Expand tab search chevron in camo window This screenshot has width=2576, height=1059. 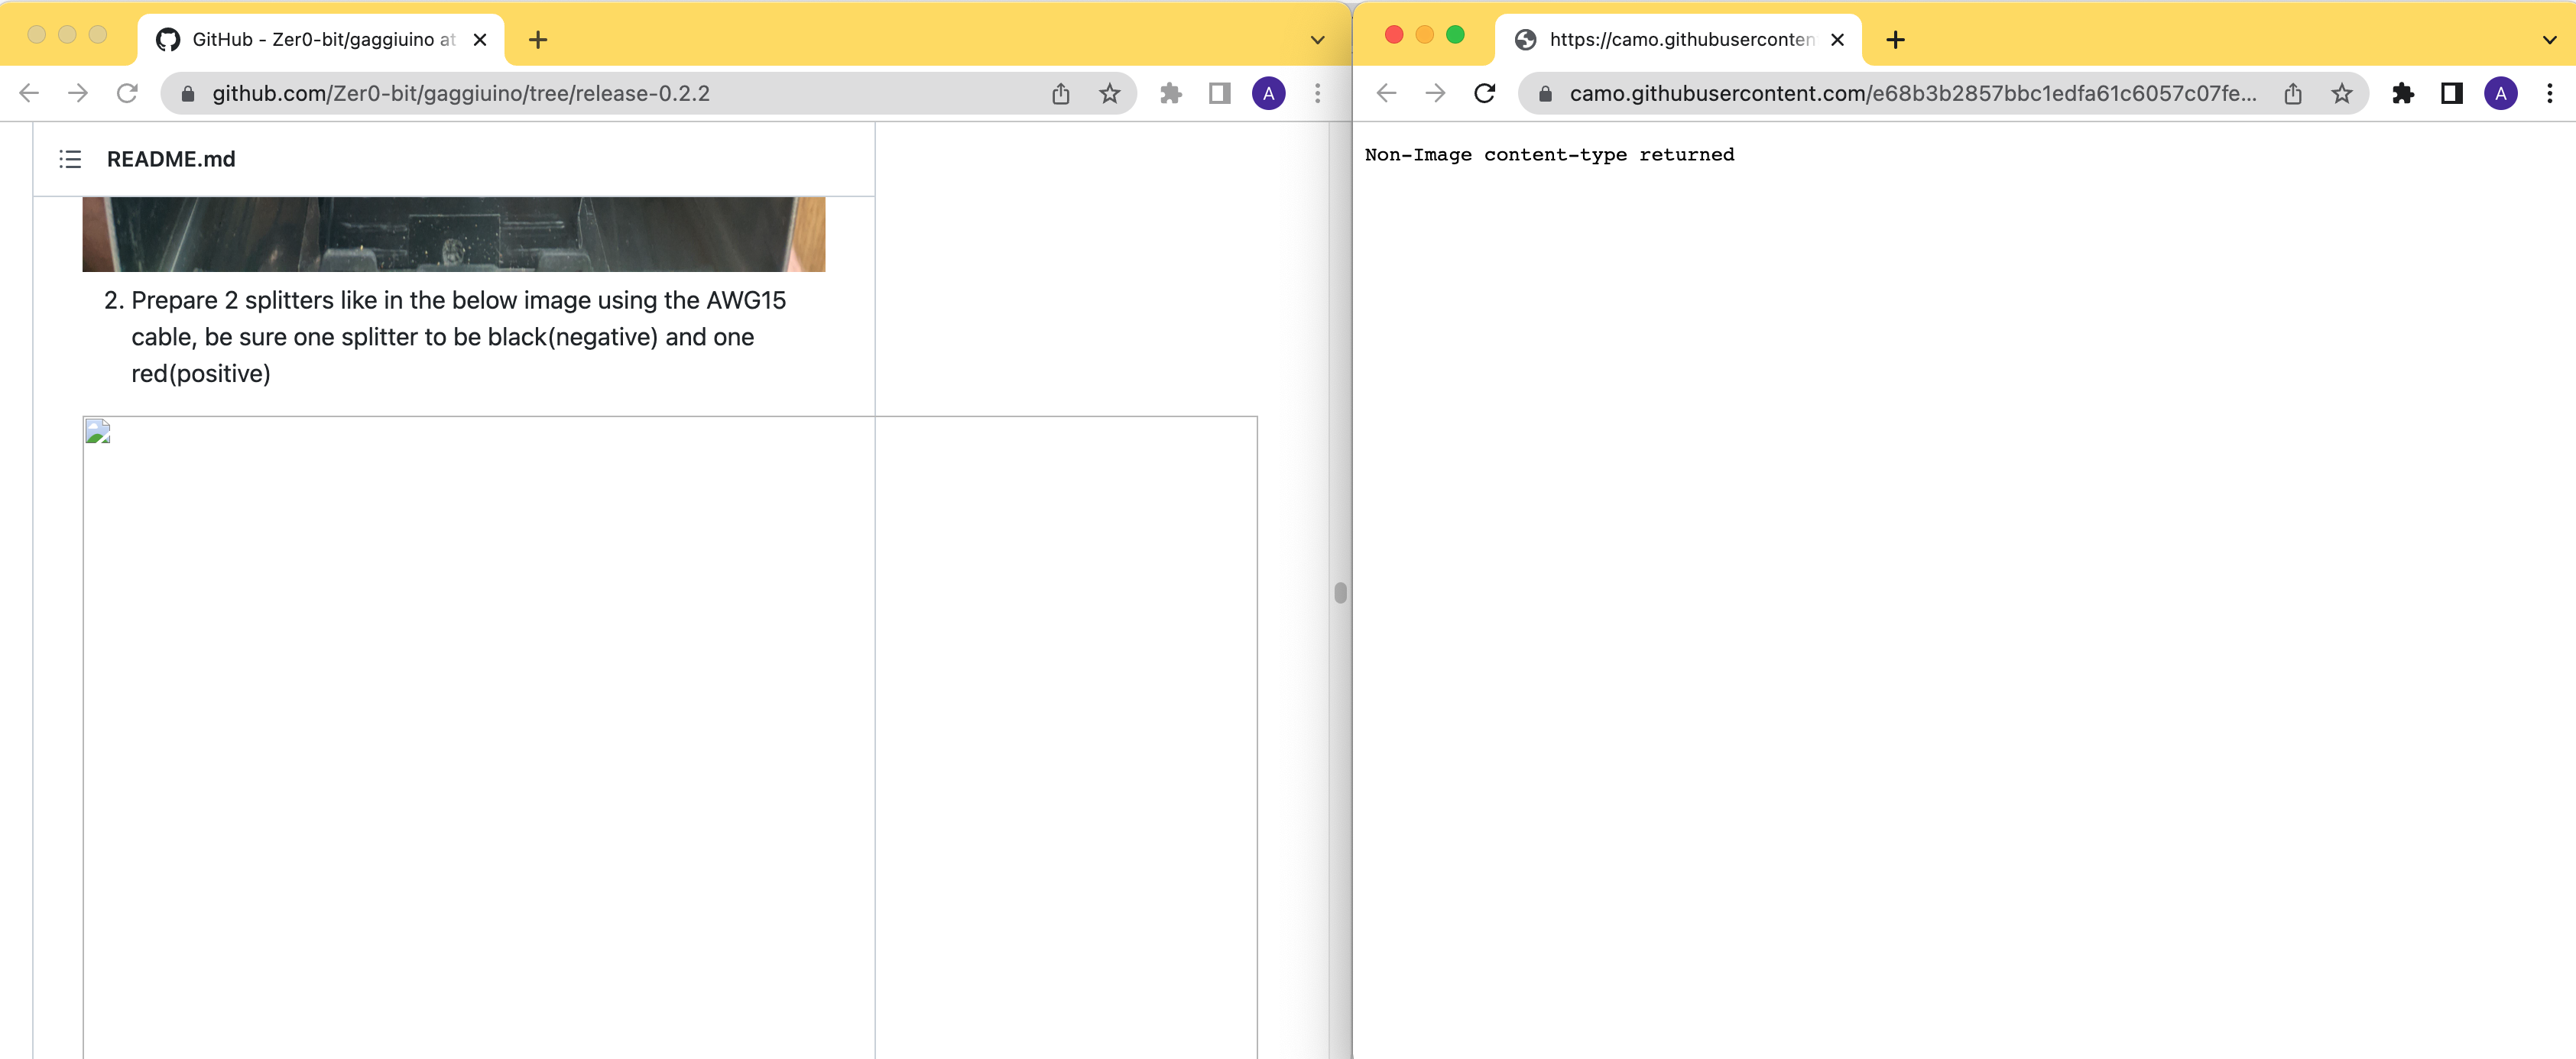tap(2550, 40)
